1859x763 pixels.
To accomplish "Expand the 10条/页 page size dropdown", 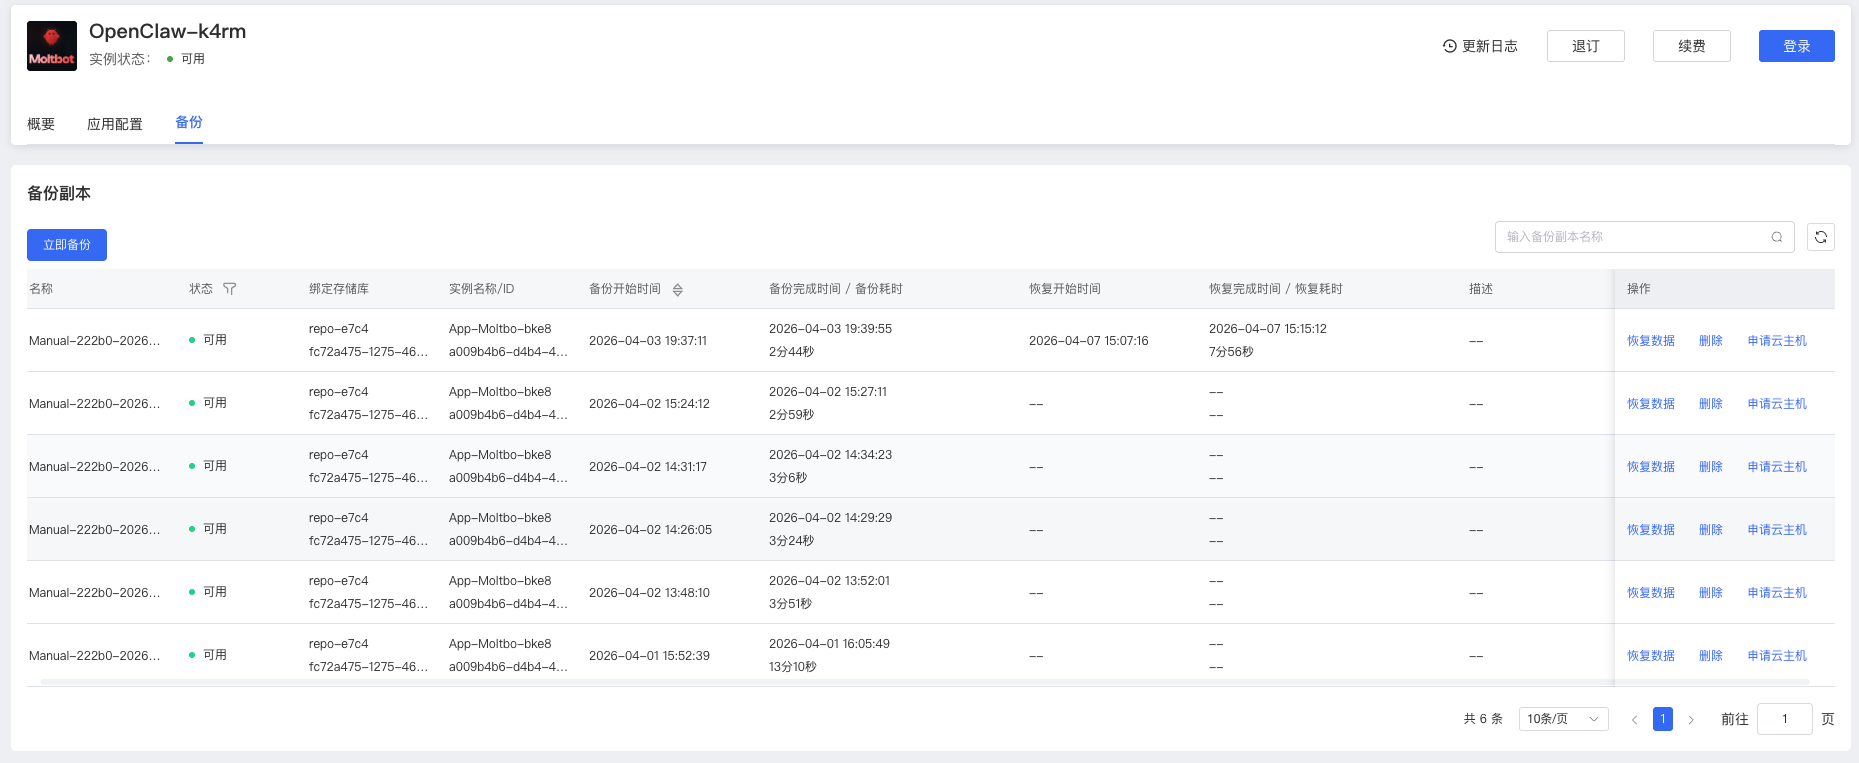I will coord(1562,719).
